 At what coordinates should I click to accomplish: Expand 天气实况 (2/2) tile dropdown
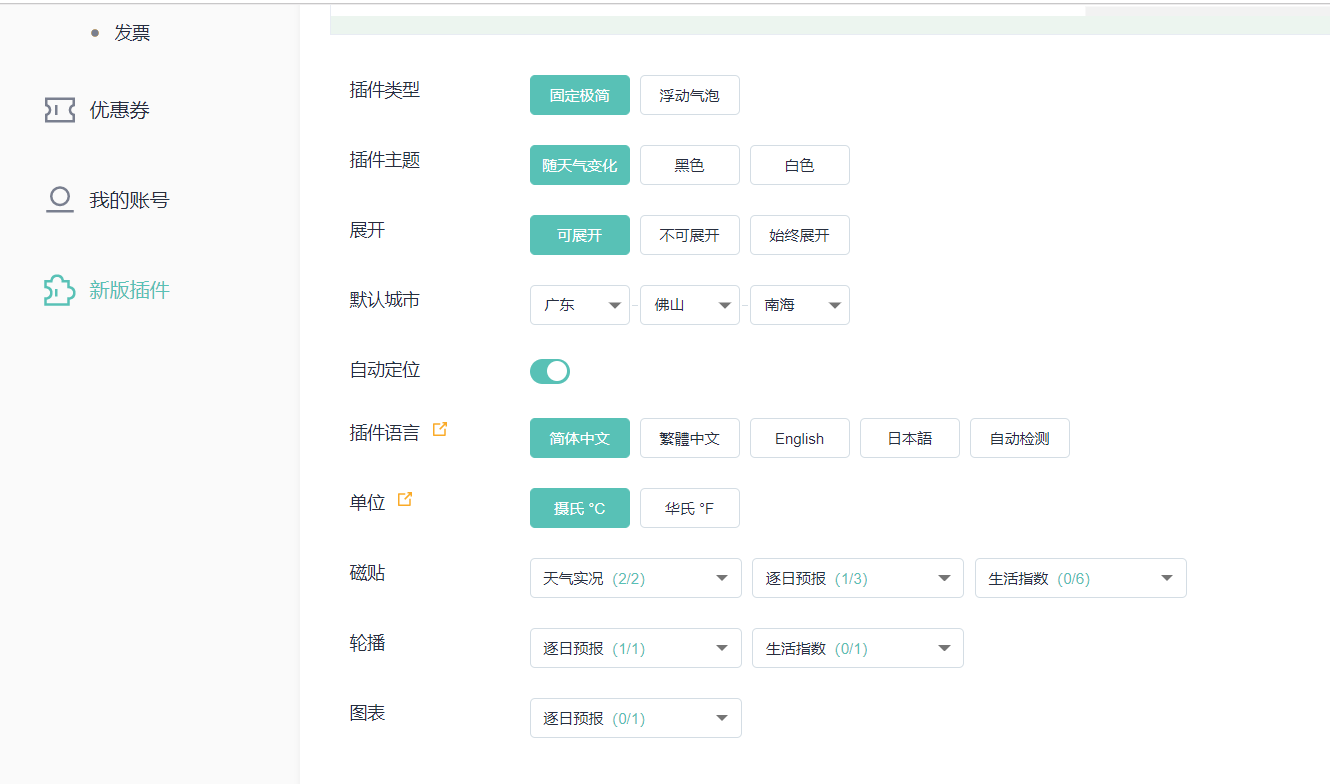(636, 578)
